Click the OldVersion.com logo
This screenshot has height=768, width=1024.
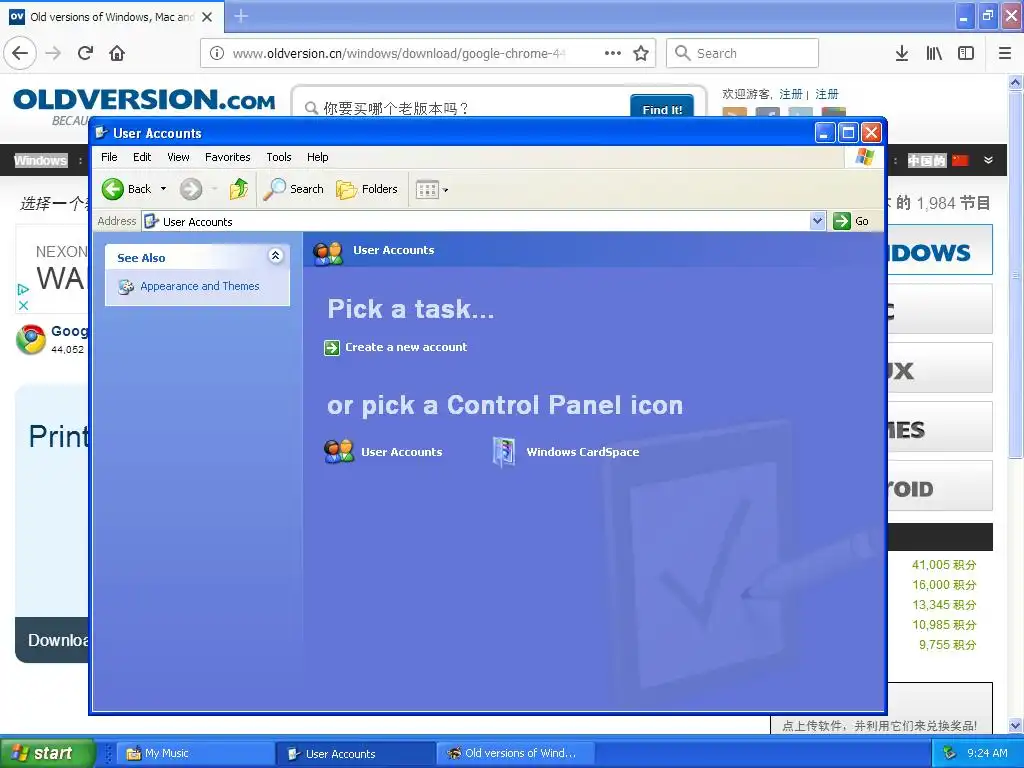coord(144,100)
